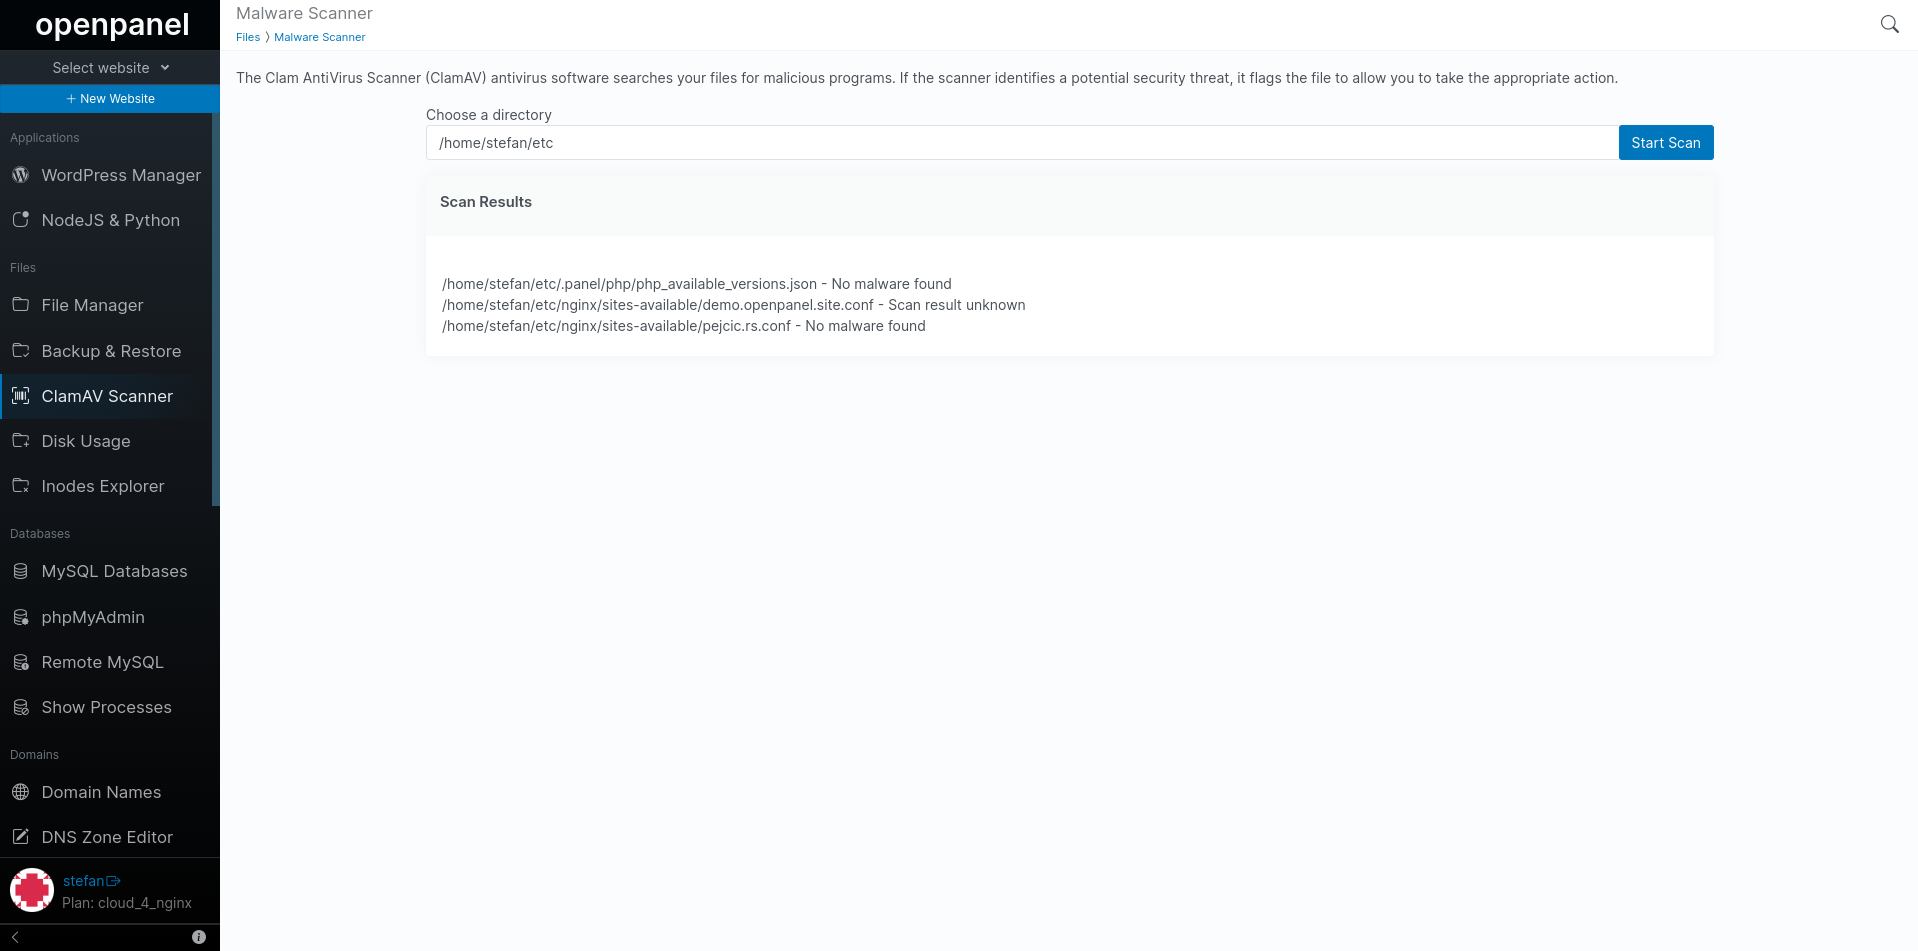
Task: Click the pejcic.rs.conf scan result line
Action: 684,326
